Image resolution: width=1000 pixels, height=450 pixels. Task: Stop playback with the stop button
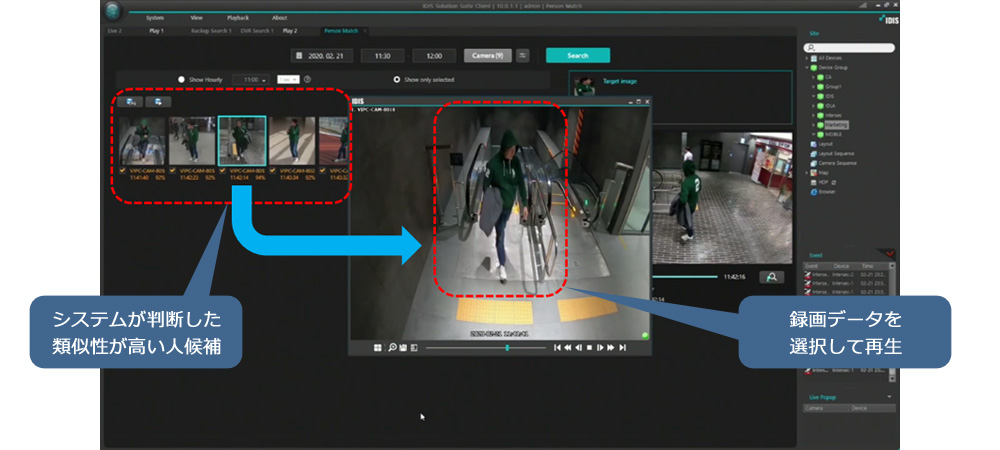(x=589, y=347)
